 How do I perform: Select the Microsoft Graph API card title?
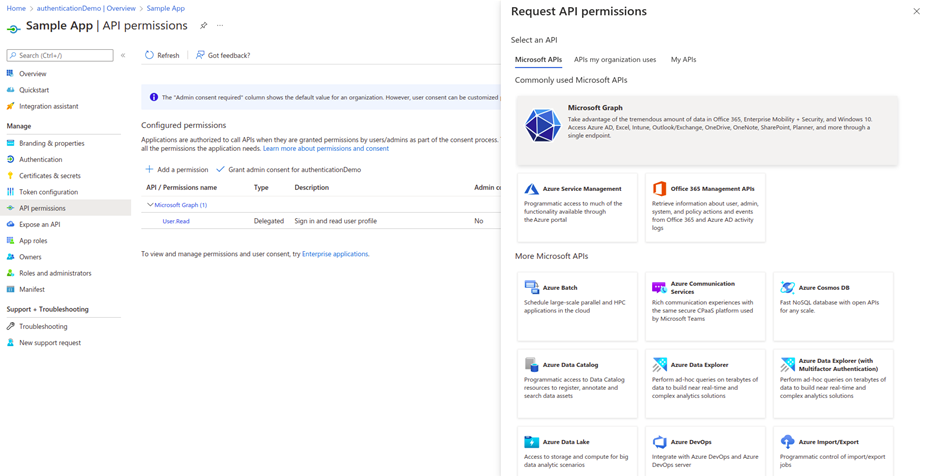(x=595, y=107)
